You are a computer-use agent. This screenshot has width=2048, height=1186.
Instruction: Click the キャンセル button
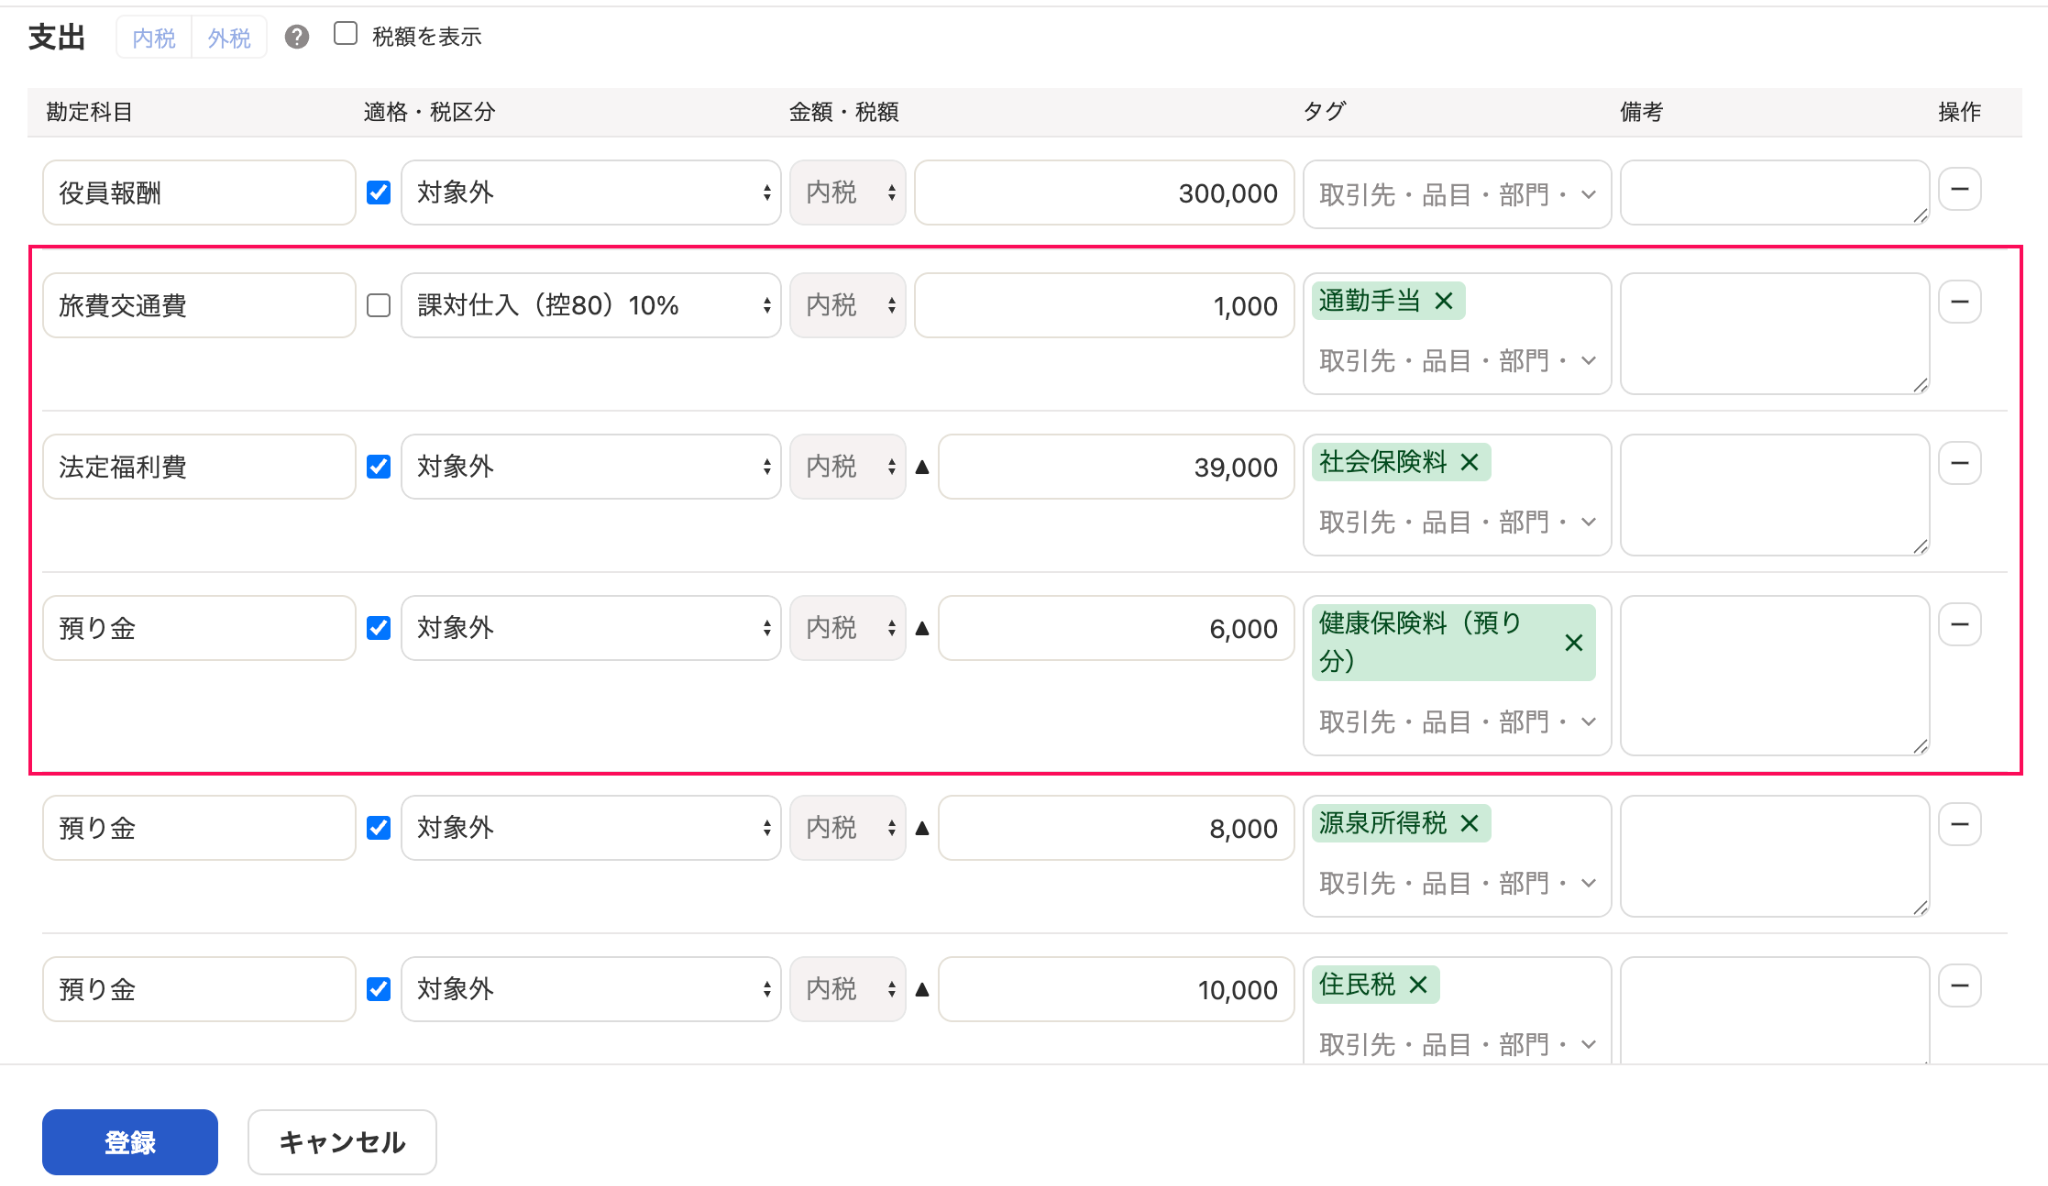click(x=342, y=1142)
